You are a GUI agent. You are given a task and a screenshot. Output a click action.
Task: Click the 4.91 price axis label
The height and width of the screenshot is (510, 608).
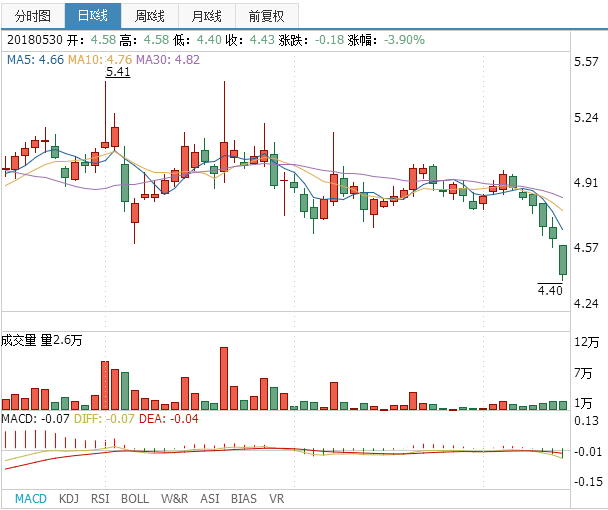pos(586,183)
